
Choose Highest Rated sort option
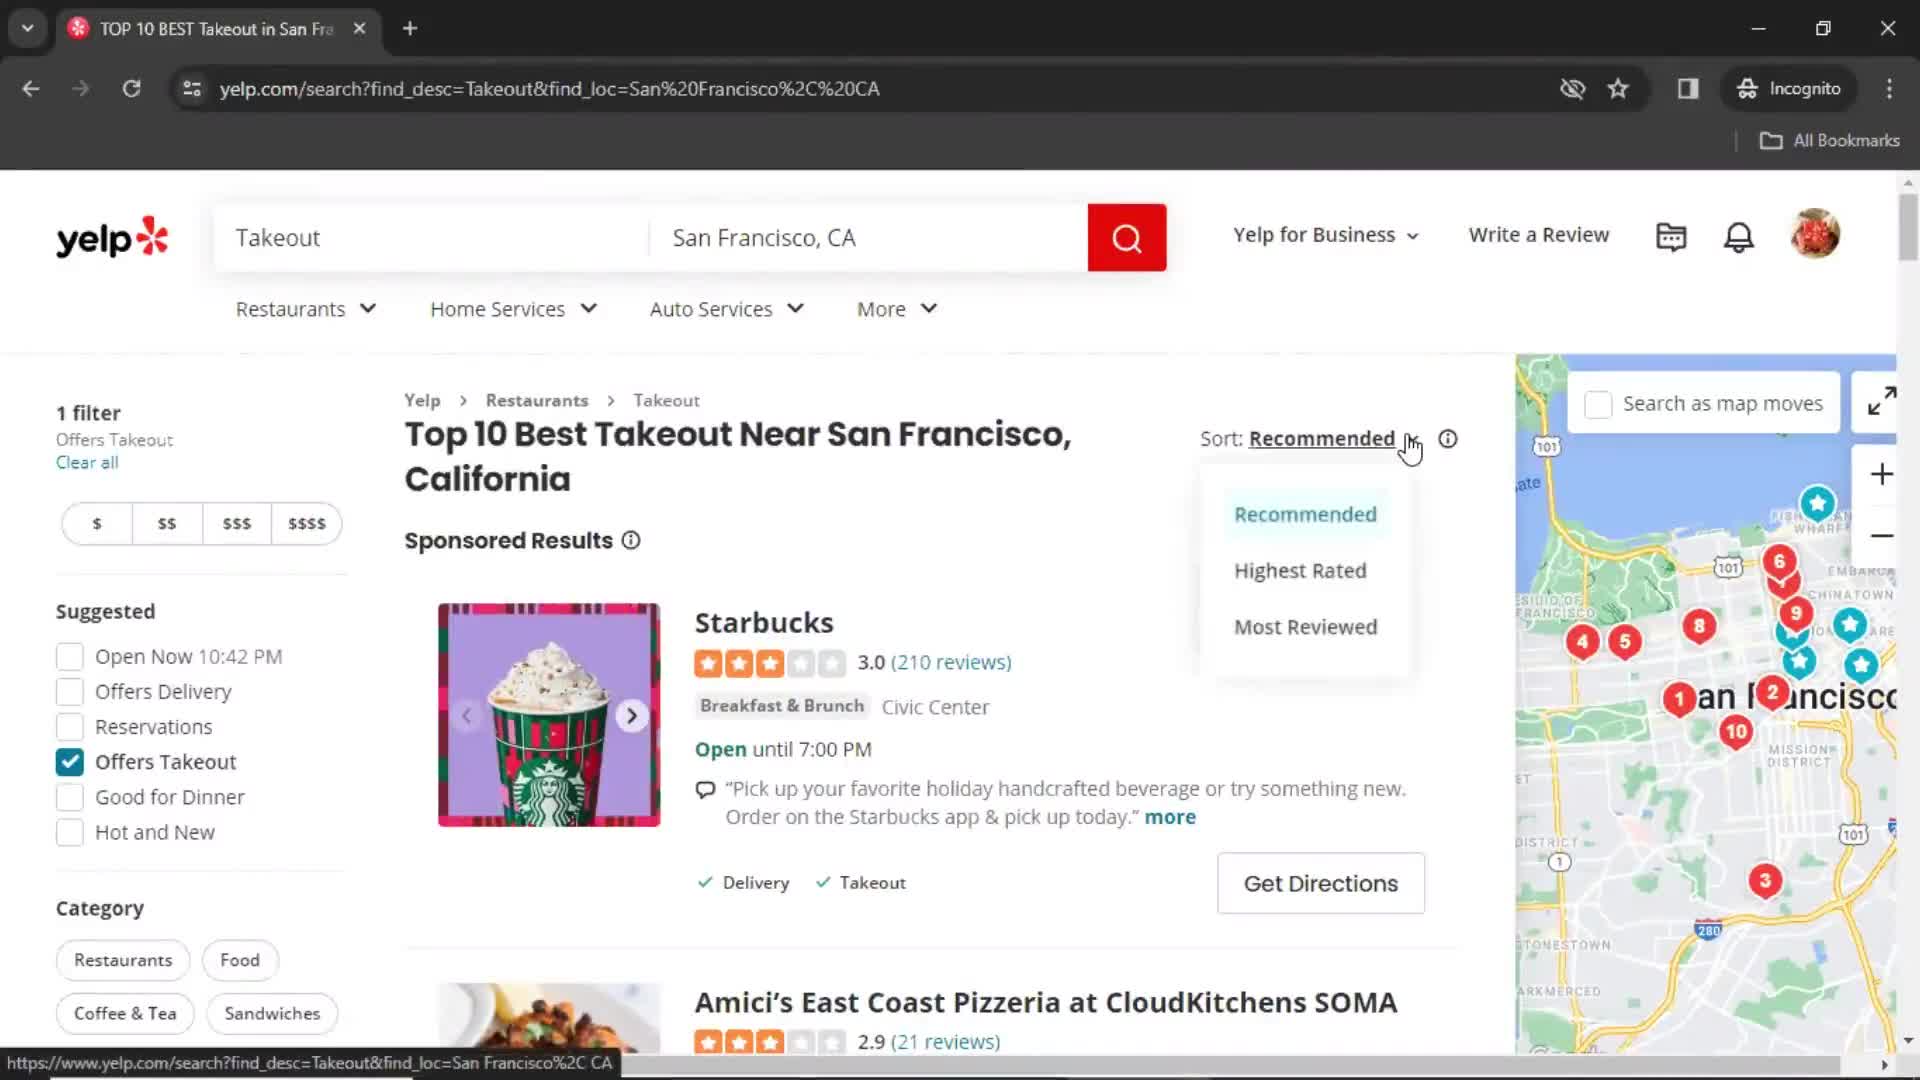1300,571
